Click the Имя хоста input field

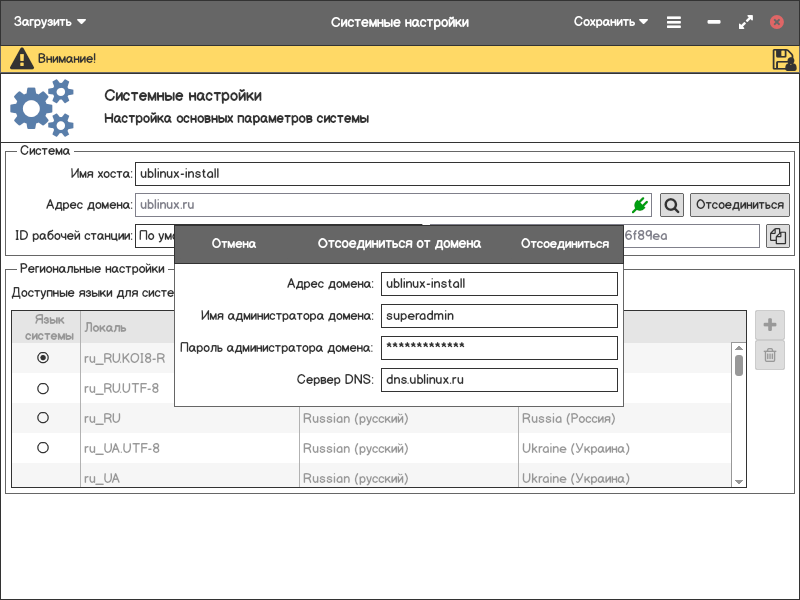point(460,174)
